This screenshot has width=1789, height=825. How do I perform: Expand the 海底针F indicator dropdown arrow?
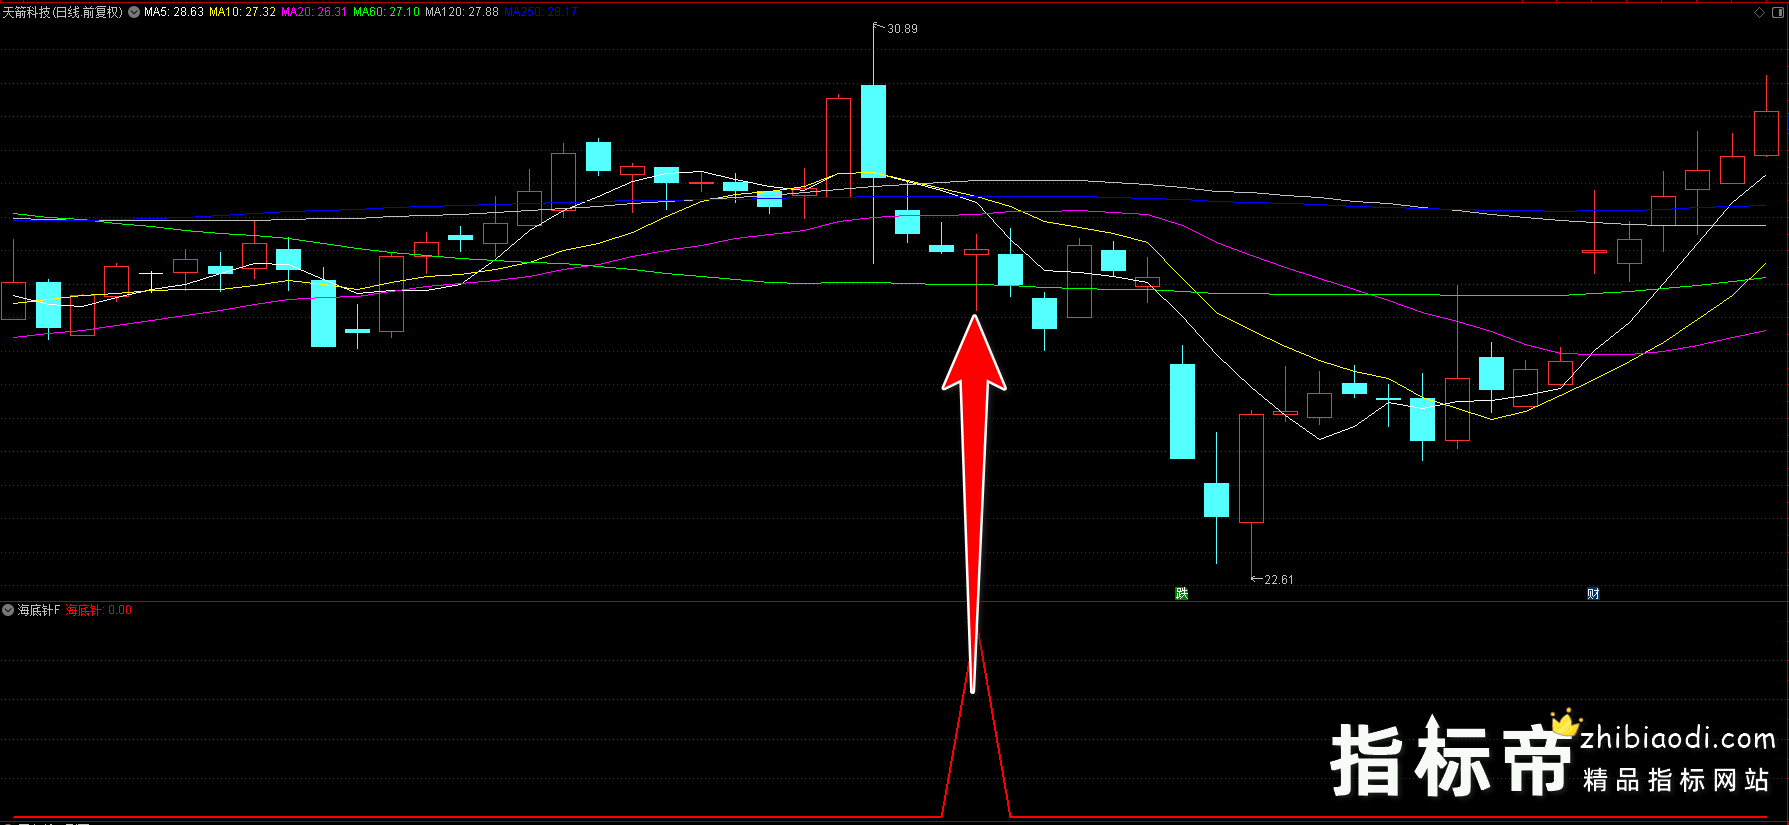[8, 610]
